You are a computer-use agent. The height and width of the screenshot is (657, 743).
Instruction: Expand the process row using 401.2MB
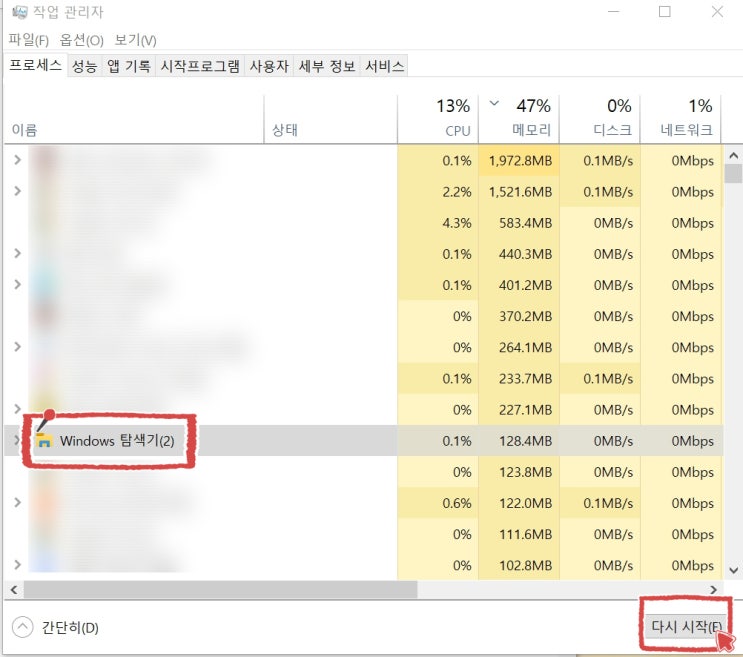[18, 284]
